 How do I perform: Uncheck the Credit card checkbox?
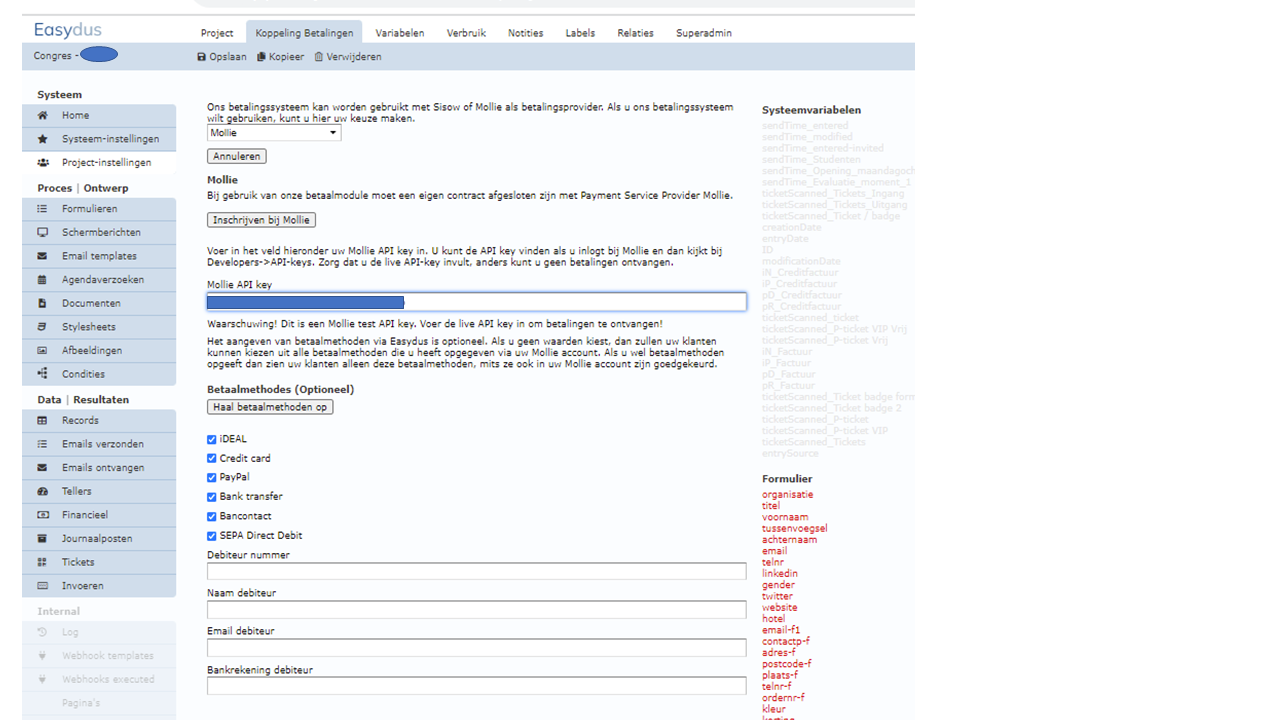[x=212, y=458]
